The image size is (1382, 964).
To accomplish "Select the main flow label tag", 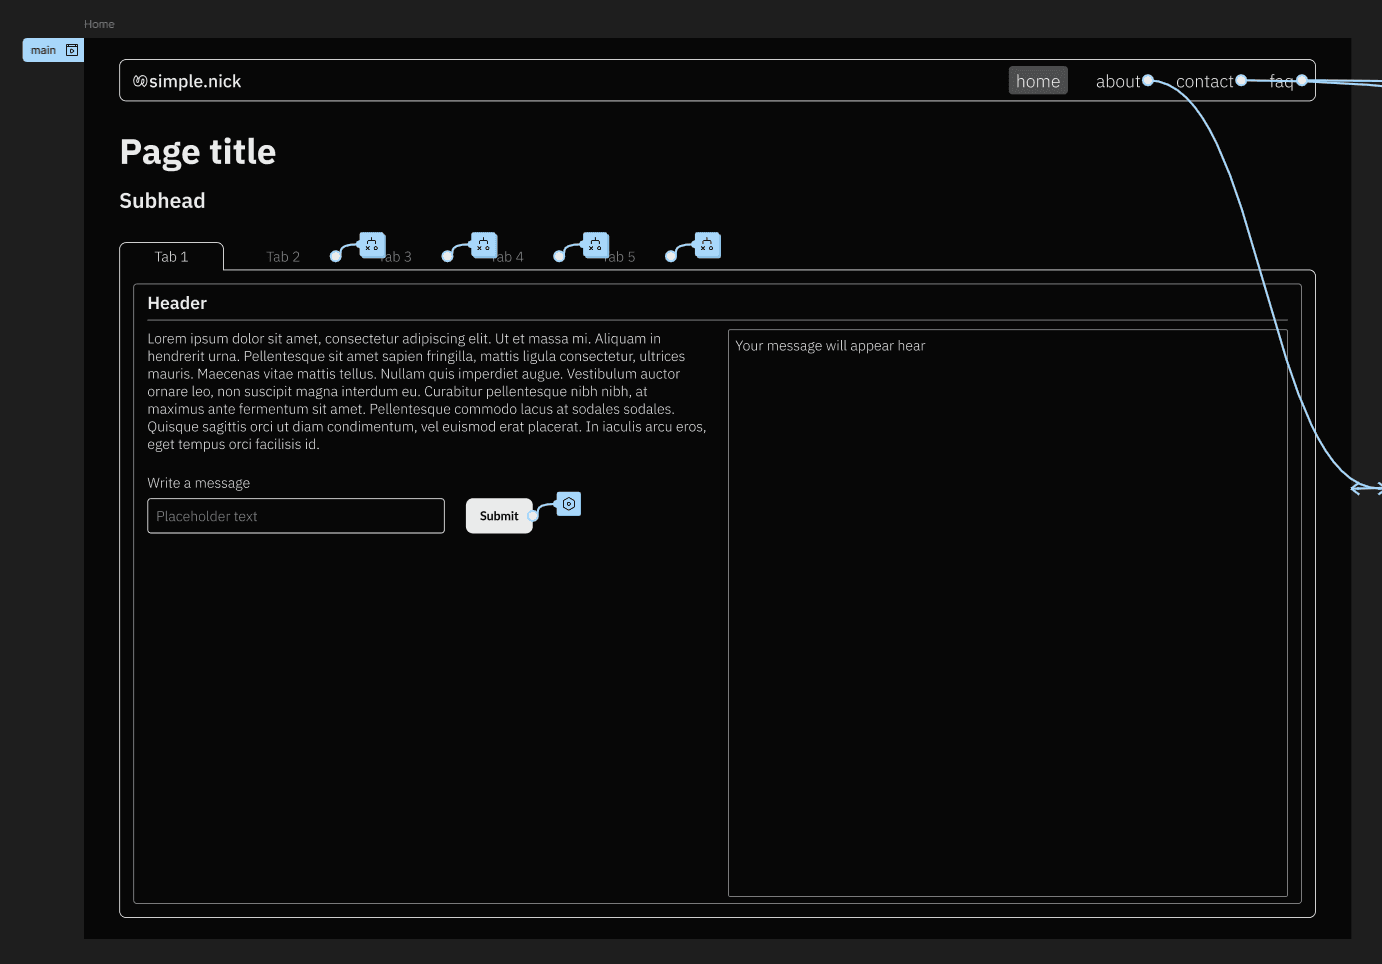I will pyautogui.click(x=53, y=50).
